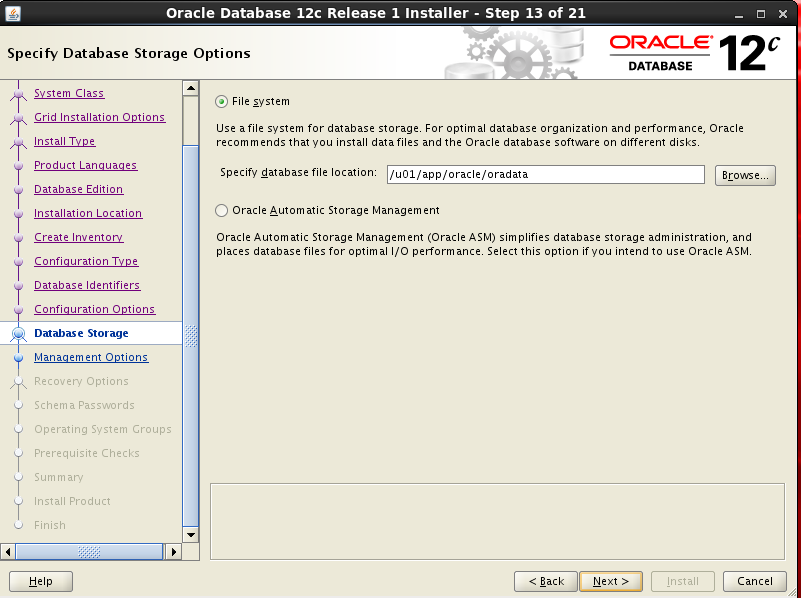Click the horizontal scroll right arrow

point(174,552)
